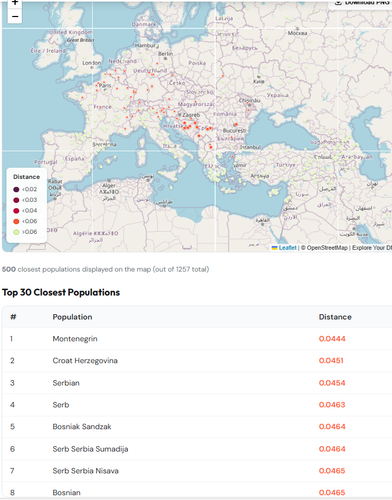
Task: Click the <0.03 distance legend swatch
Action: pos(16,200)
